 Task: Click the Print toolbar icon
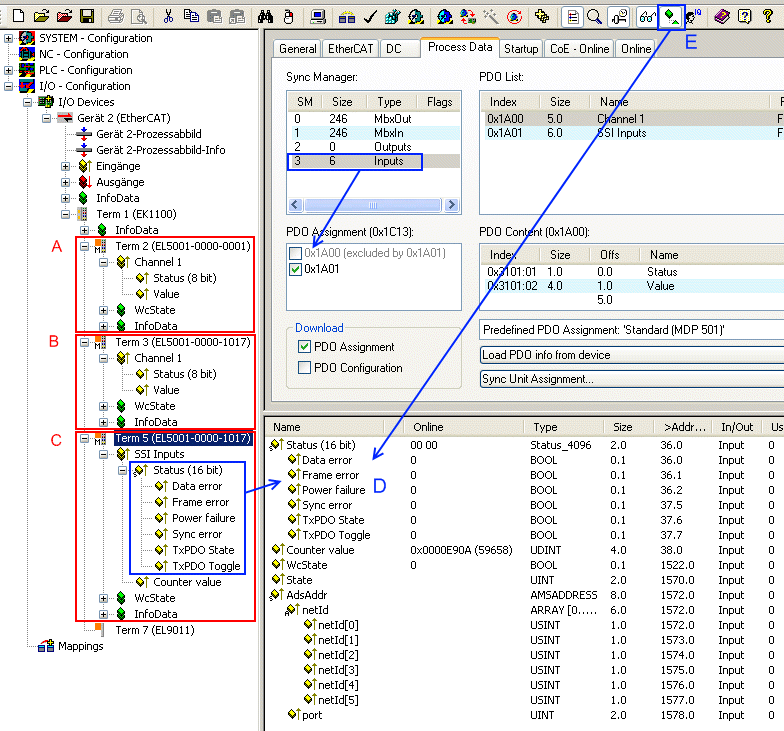(x=116, y=18)
